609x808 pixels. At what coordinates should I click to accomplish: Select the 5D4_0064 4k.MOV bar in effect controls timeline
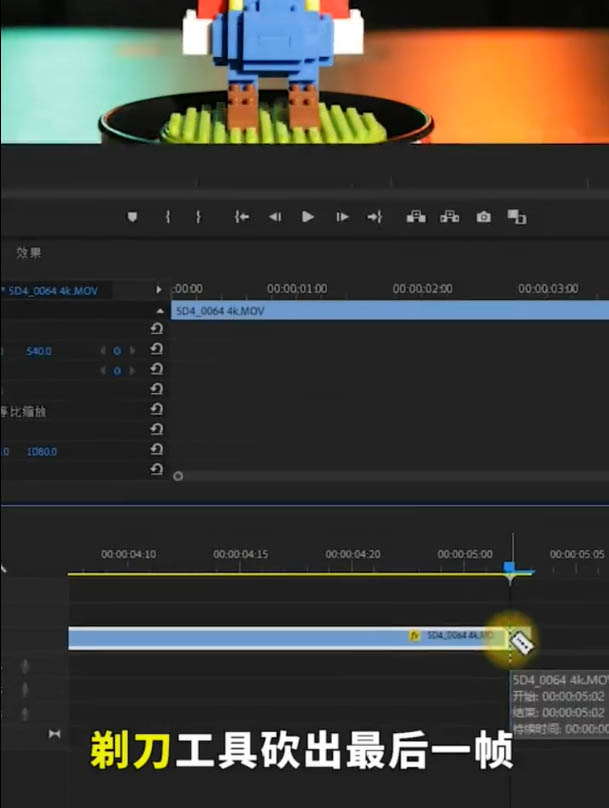click(390, 310)
